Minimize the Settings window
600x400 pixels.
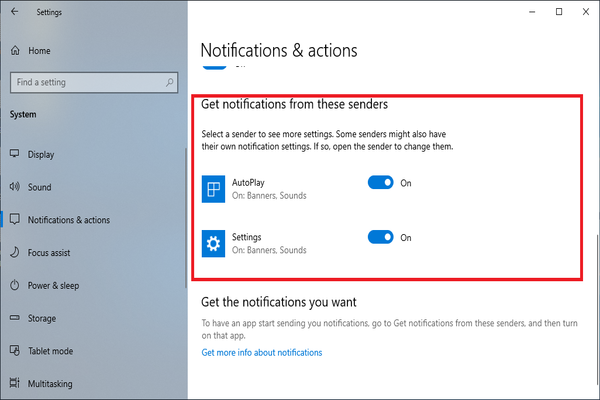(532, 12)
